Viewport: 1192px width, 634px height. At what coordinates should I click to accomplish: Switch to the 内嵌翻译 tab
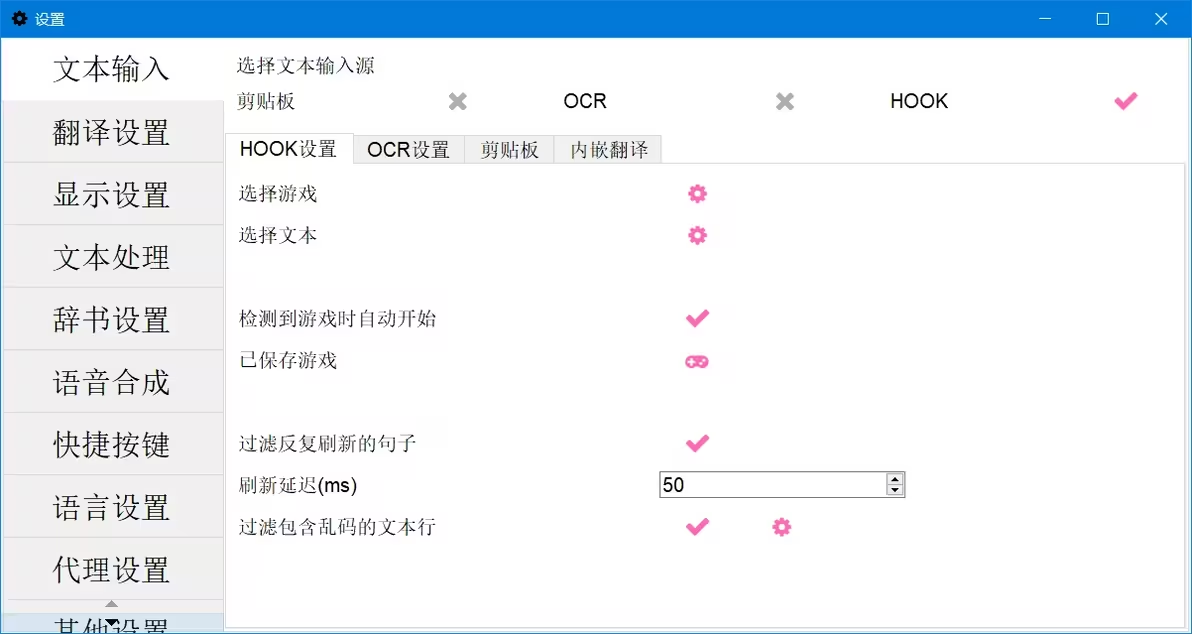click(609, 150)
